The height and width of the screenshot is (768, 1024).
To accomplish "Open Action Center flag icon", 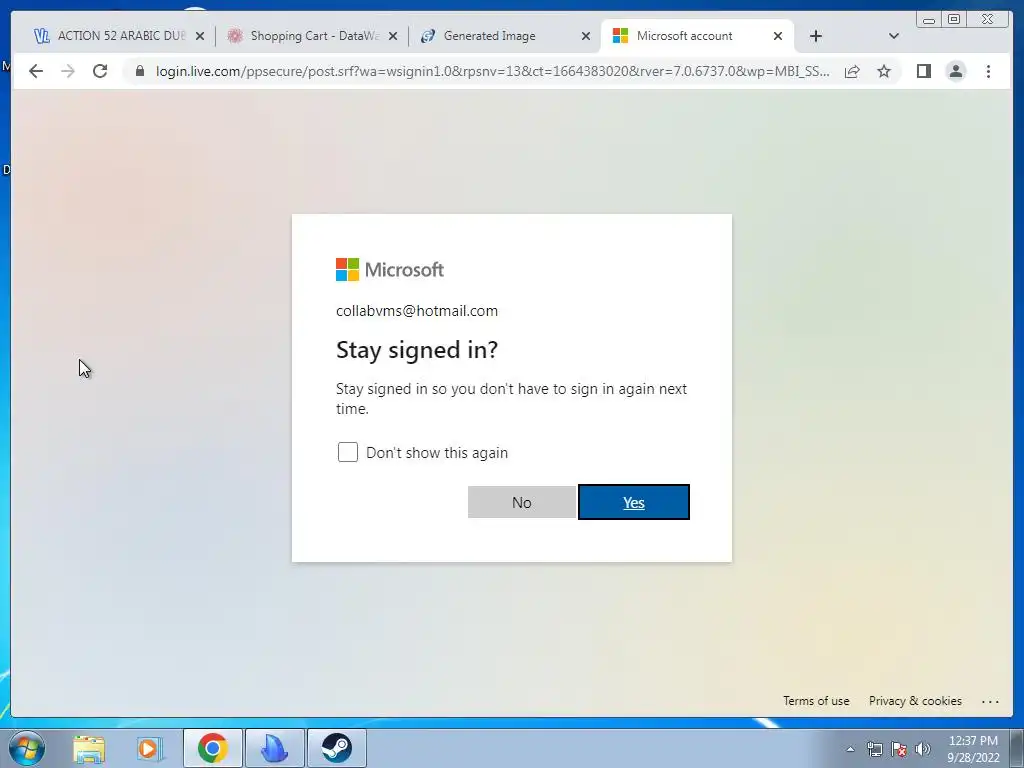I will point(899,749).
